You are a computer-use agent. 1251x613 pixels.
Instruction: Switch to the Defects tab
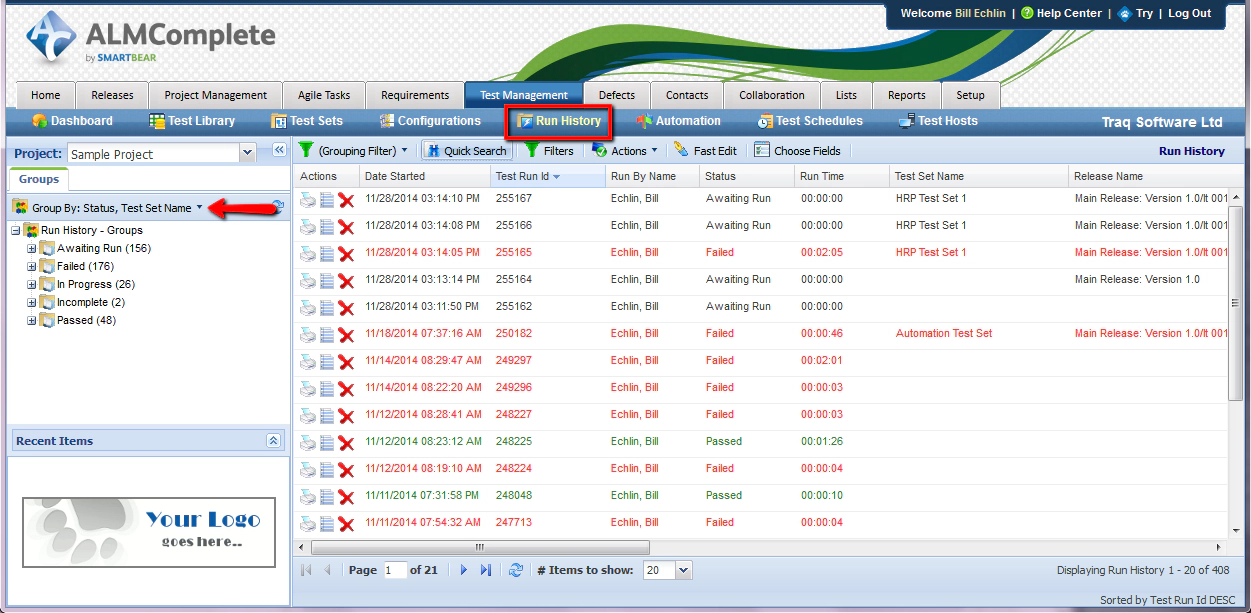click(617, 94)
